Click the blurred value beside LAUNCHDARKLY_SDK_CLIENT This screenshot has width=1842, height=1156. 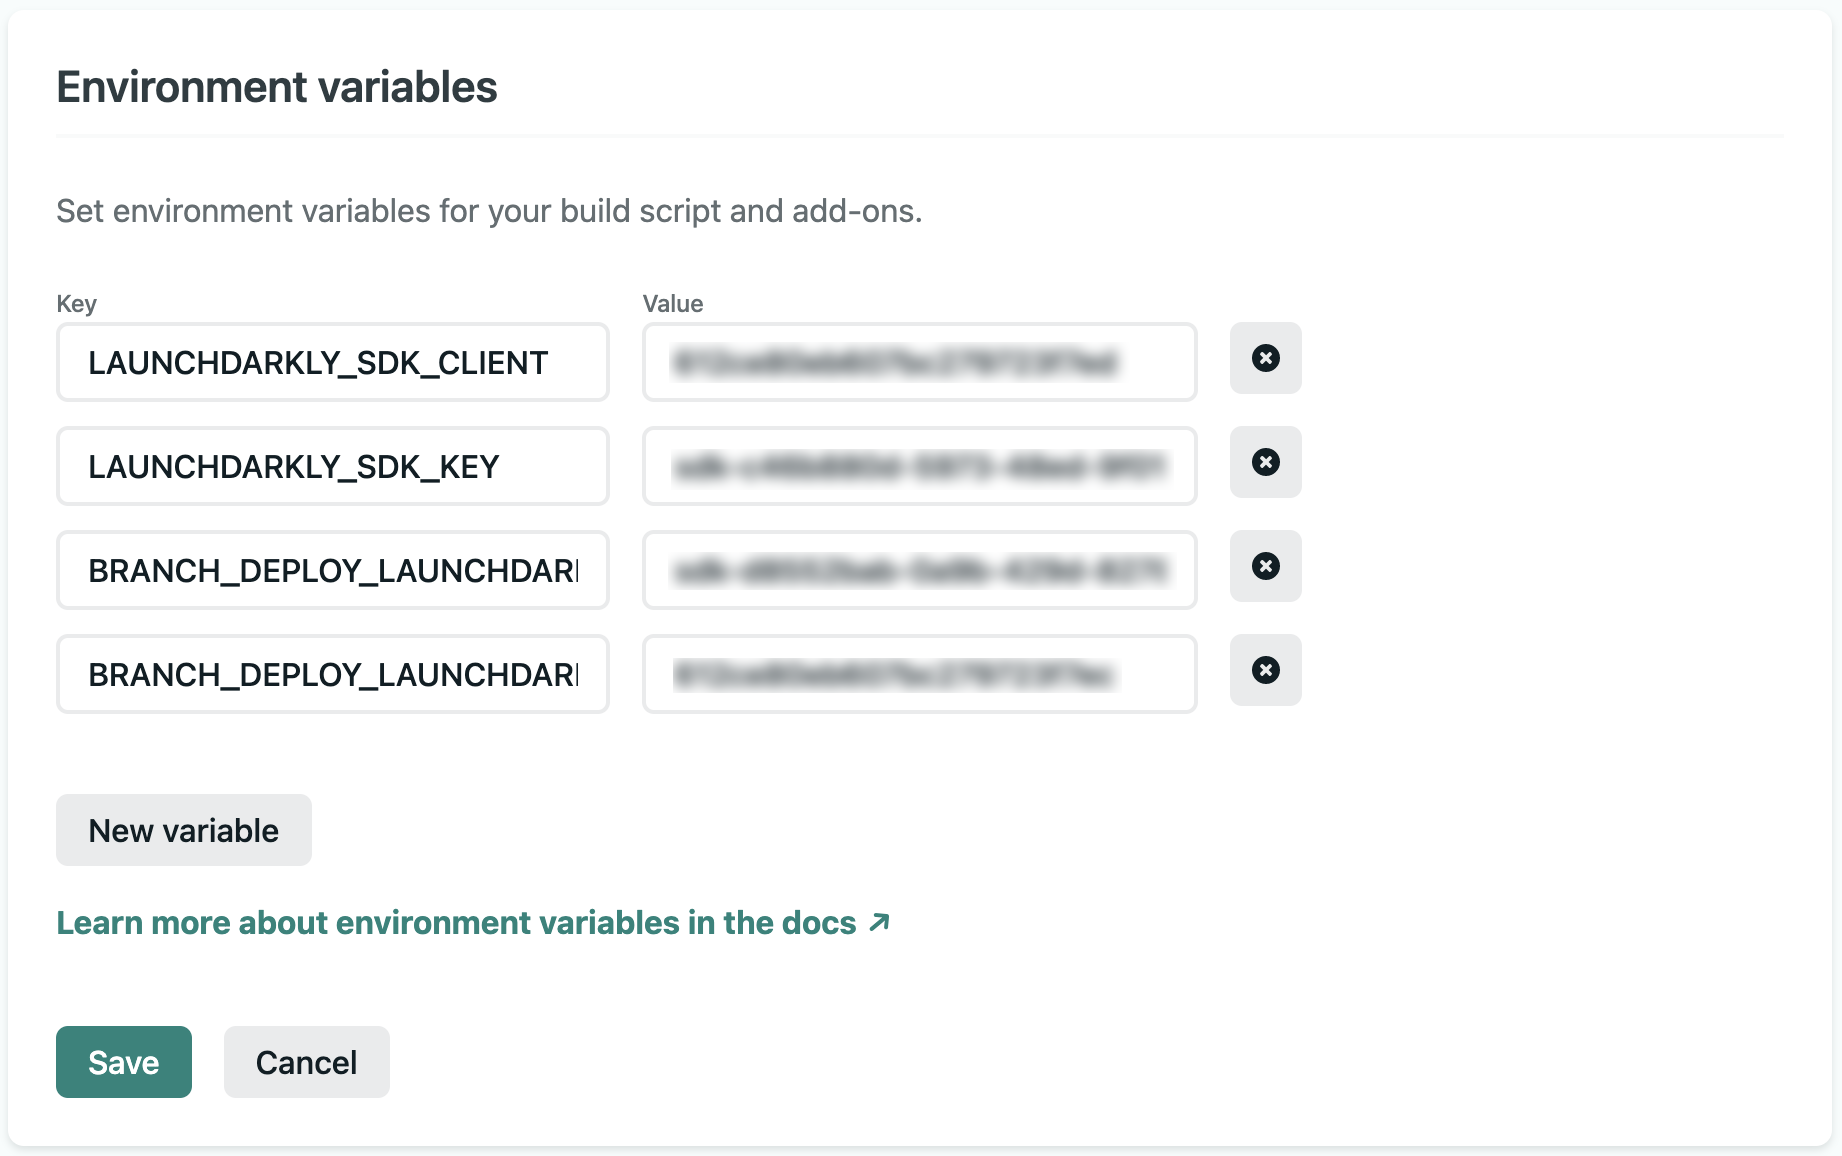[918, 362]
